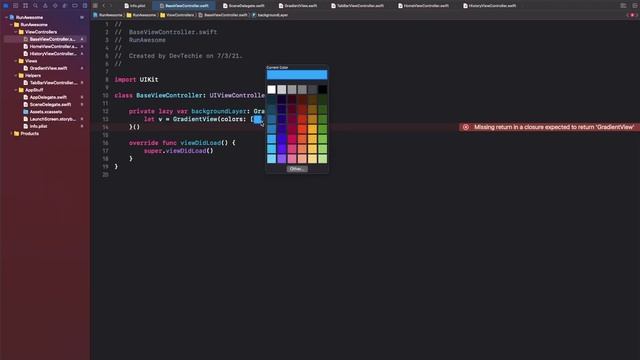This screenshot has width=640, height=360.
Task: Click the Other... button in color picker
Action: [x=297, y=169]
